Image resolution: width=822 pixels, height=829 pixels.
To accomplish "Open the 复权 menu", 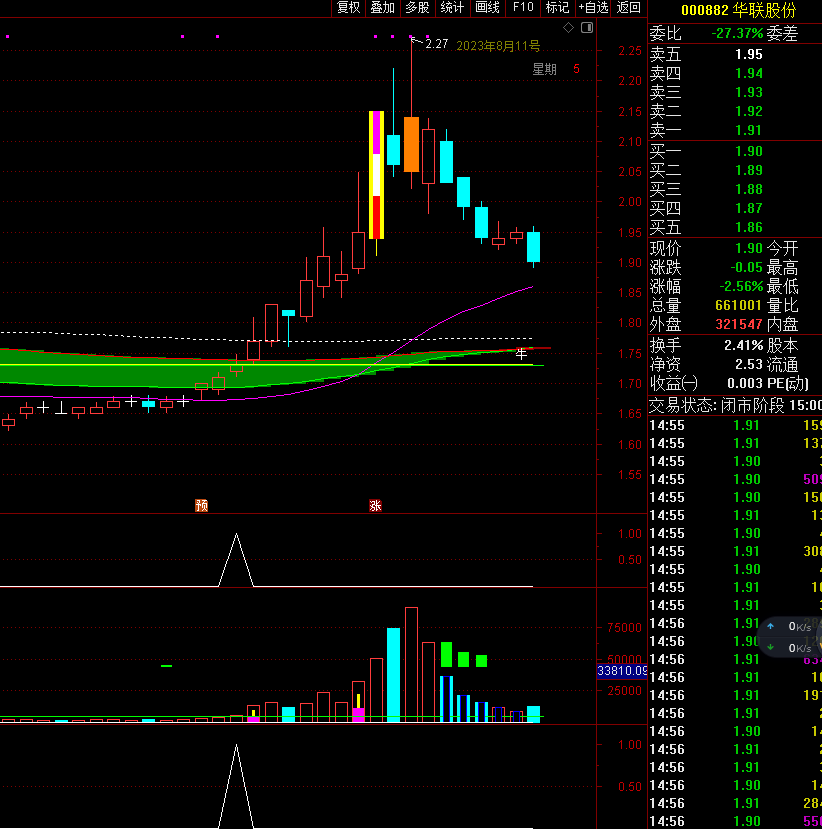I will coord(348,7).
